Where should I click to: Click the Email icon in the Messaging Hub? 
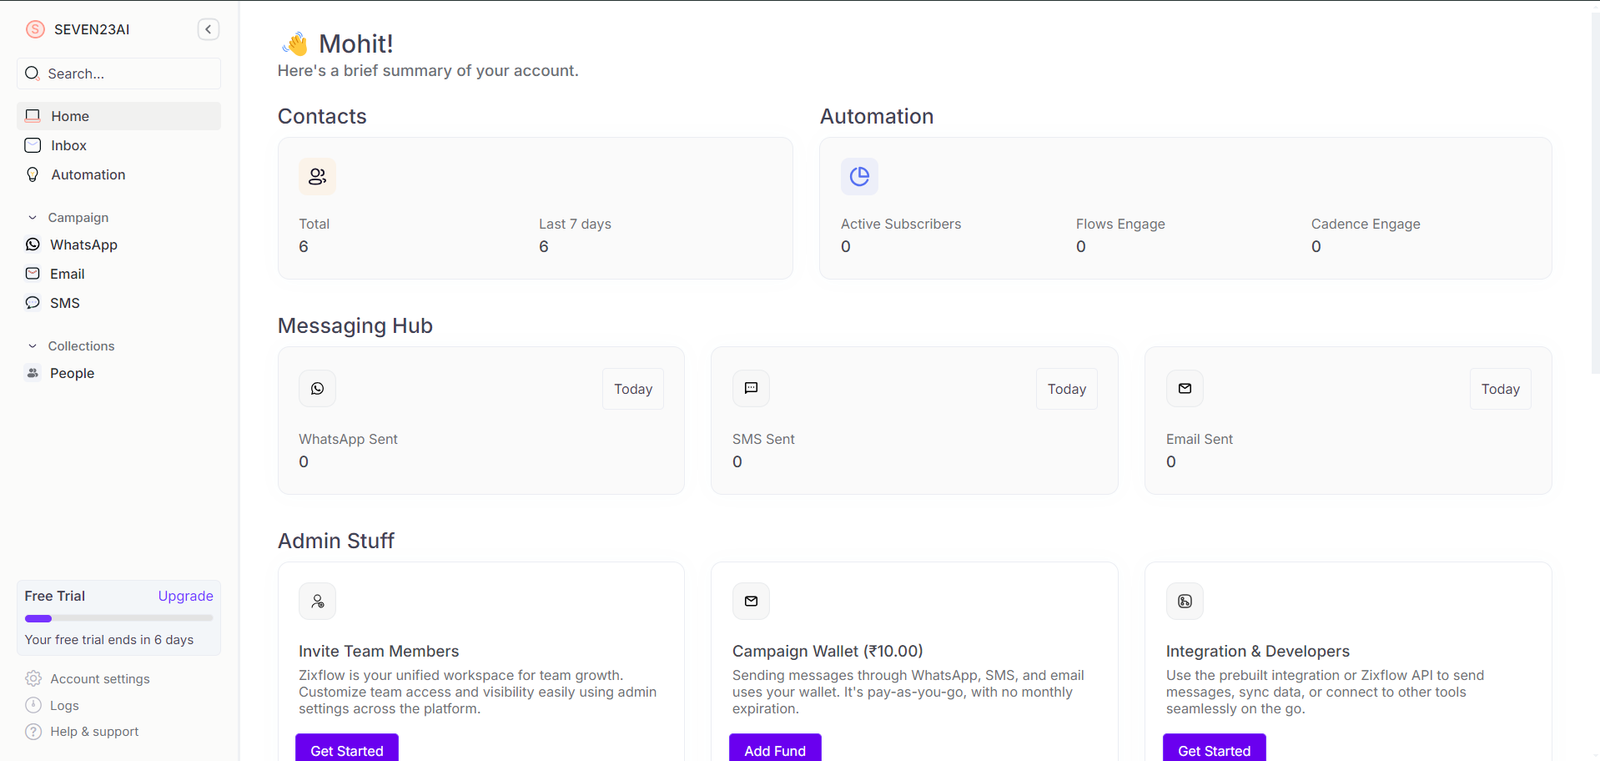(1185, 388)
